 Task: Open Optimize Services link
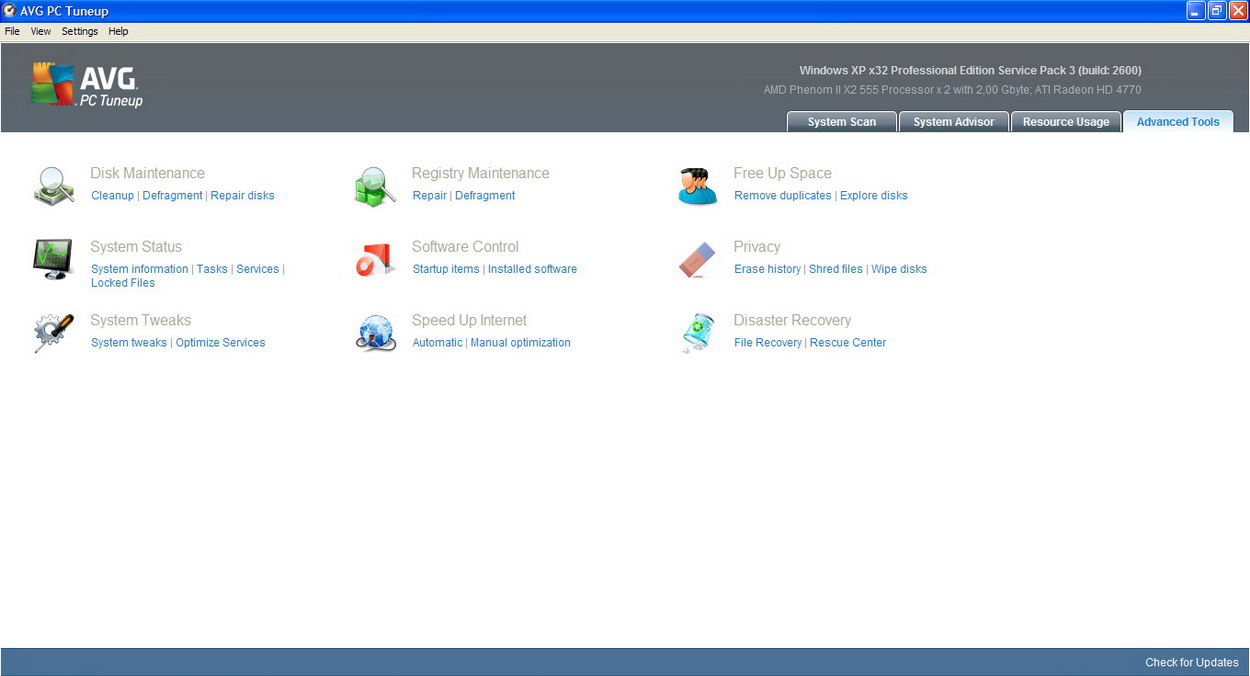click(x=221, y=343)
